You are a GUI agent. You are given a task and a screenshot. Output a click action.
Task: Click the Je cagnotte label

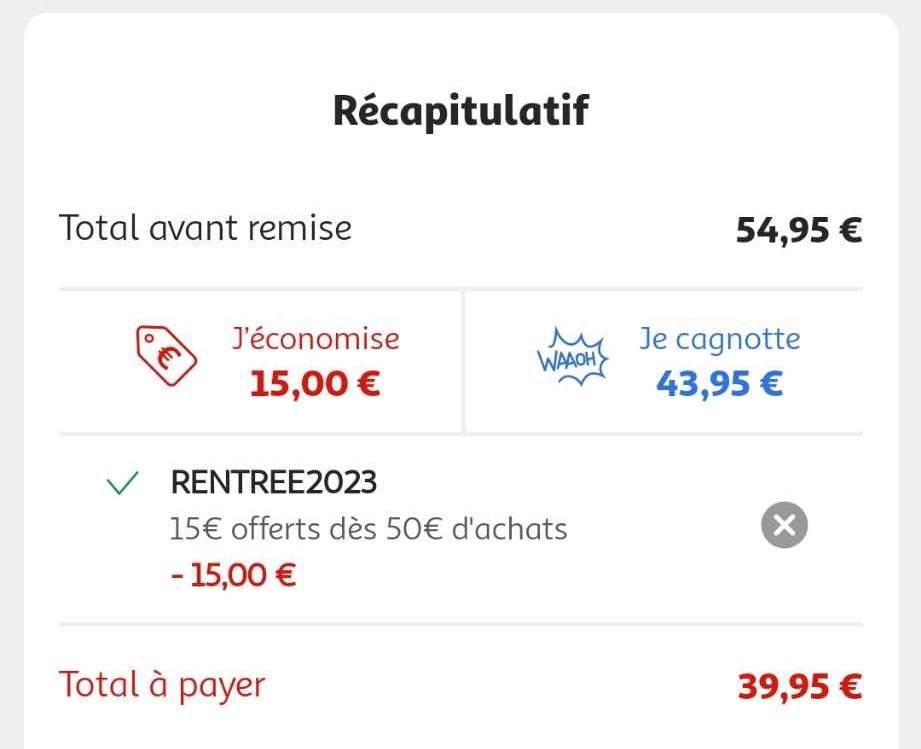click(720, 340)
